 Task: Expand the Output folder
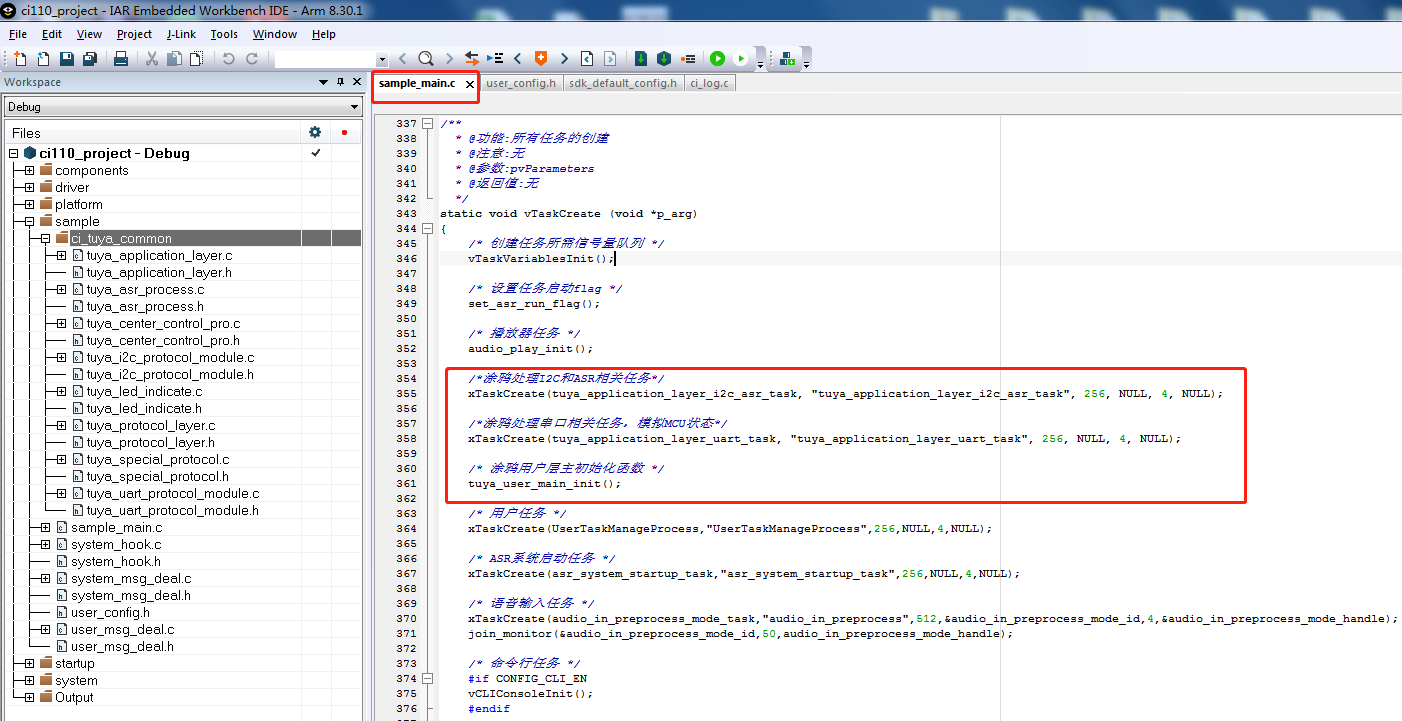point(29,697)
